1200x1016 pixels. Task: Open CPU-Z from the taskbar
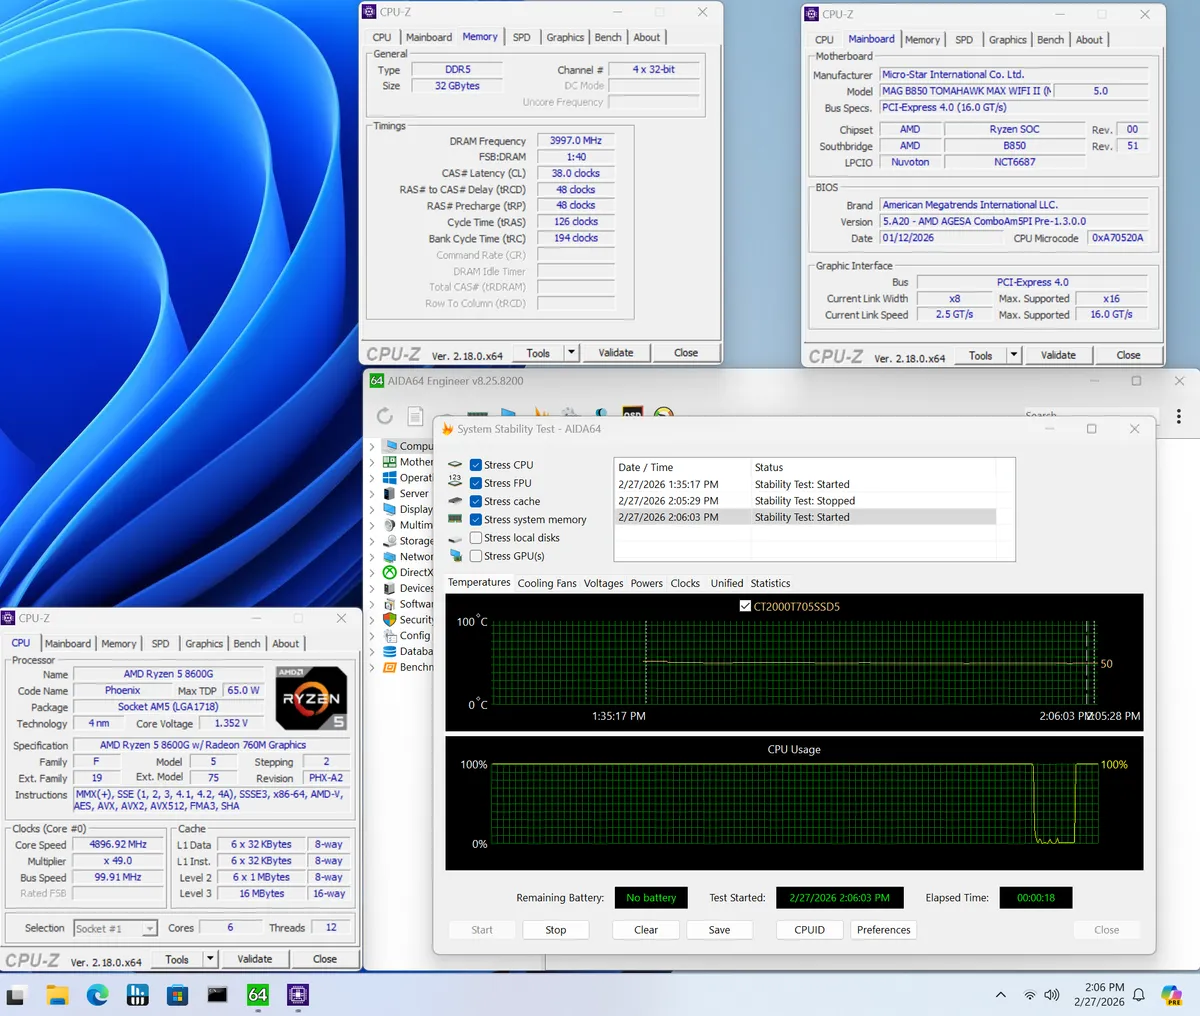coord(297,994)
